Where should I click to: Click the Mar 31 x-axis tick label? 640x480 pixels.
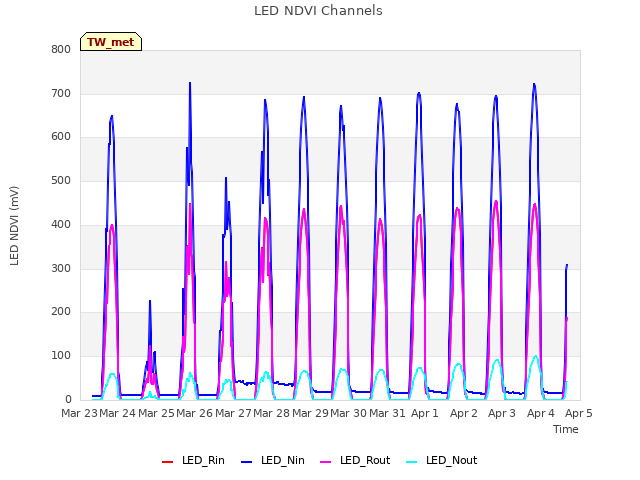[x=387, y=413]
